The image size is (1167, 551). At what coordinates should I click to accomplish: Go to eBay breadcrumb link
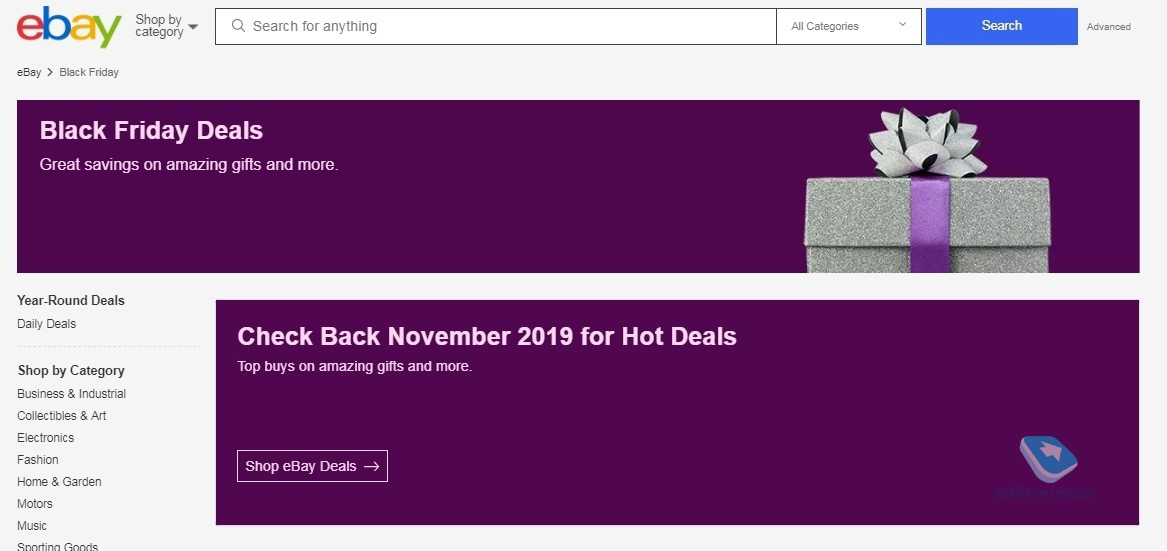tap(29, 72)
